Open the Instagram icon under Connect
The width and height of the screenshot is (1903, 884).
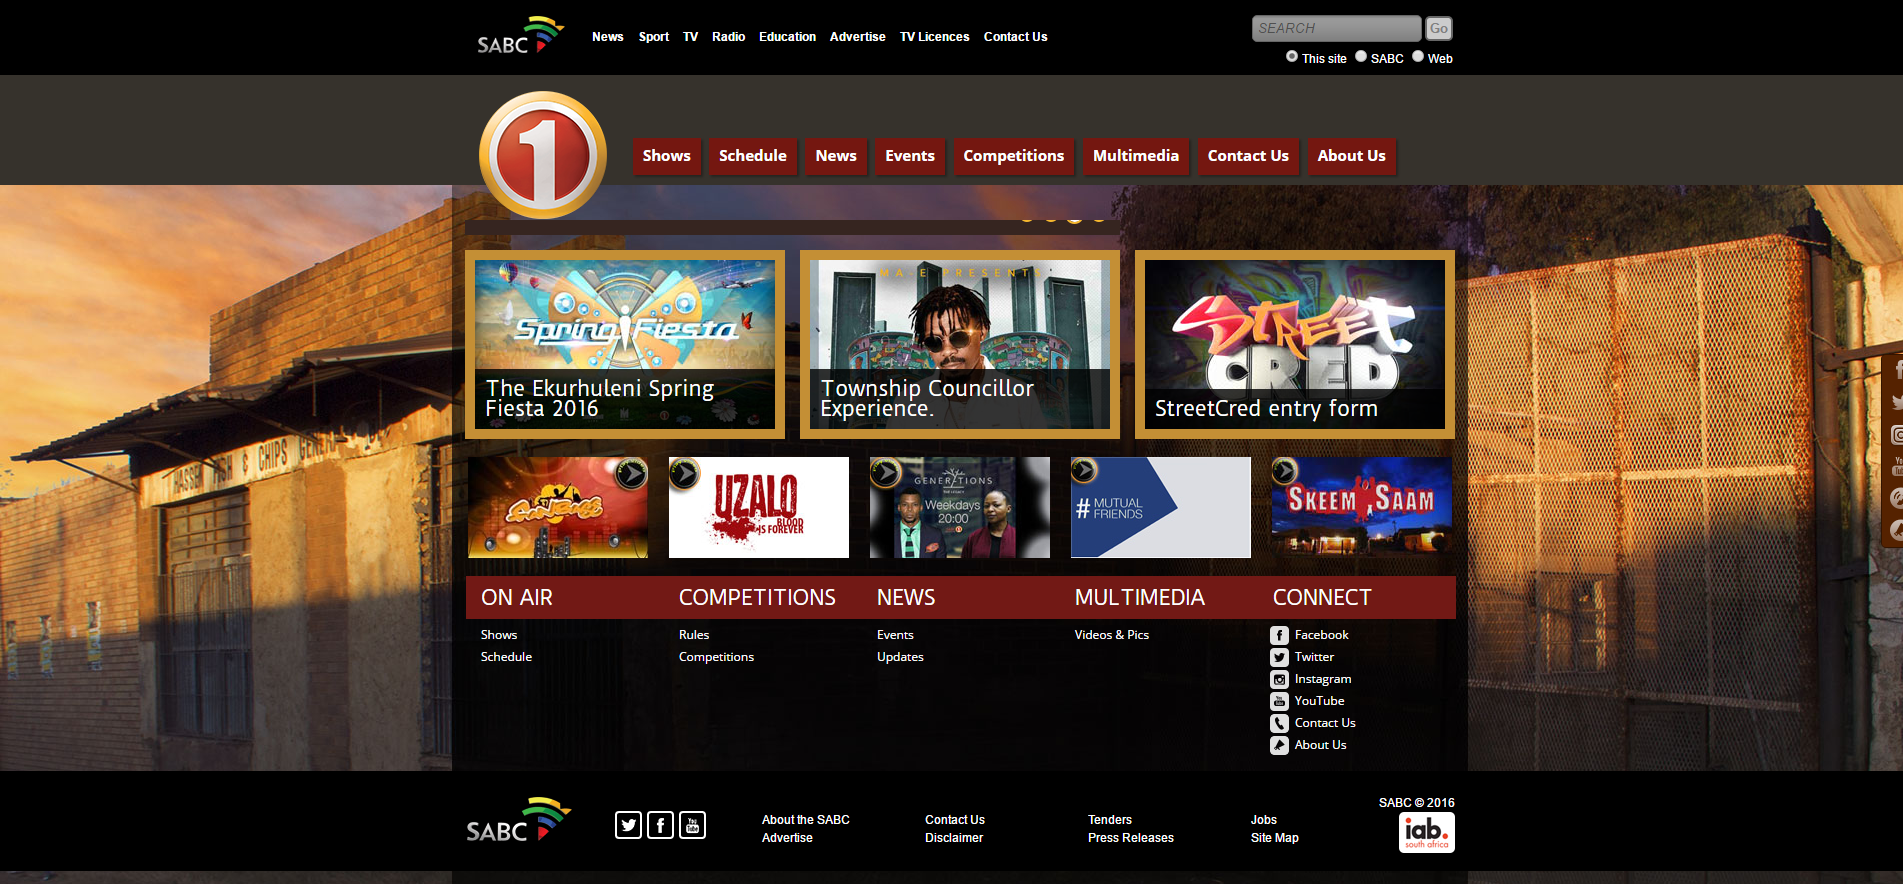click(x=1279, y=679)
